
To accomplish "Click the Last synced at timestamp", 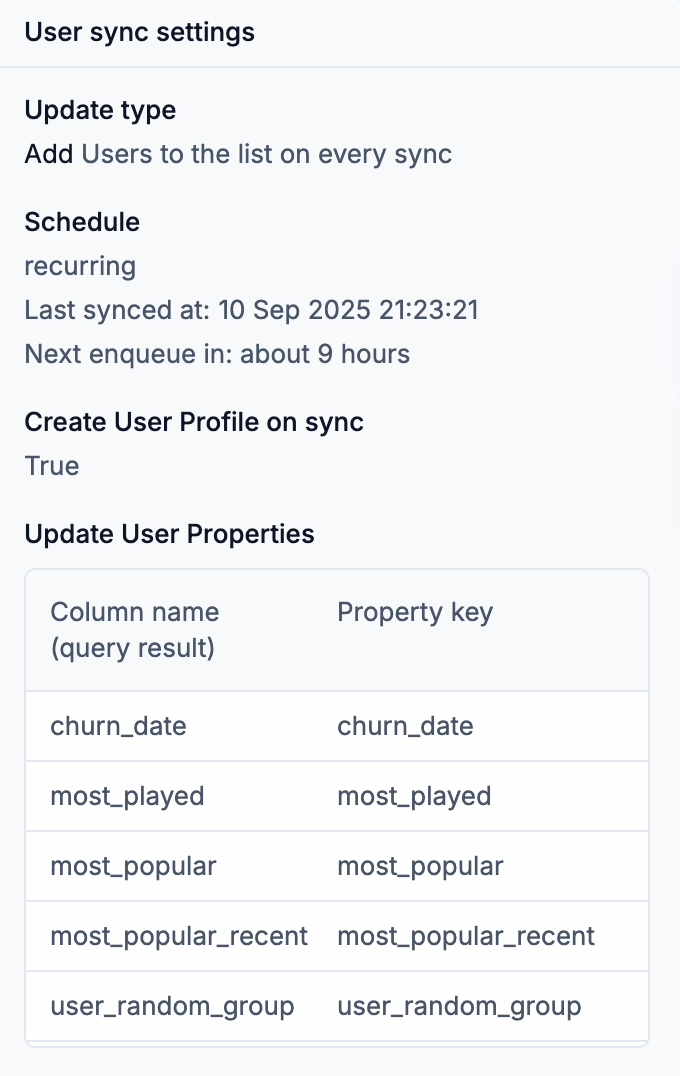I will click(251, 310).
